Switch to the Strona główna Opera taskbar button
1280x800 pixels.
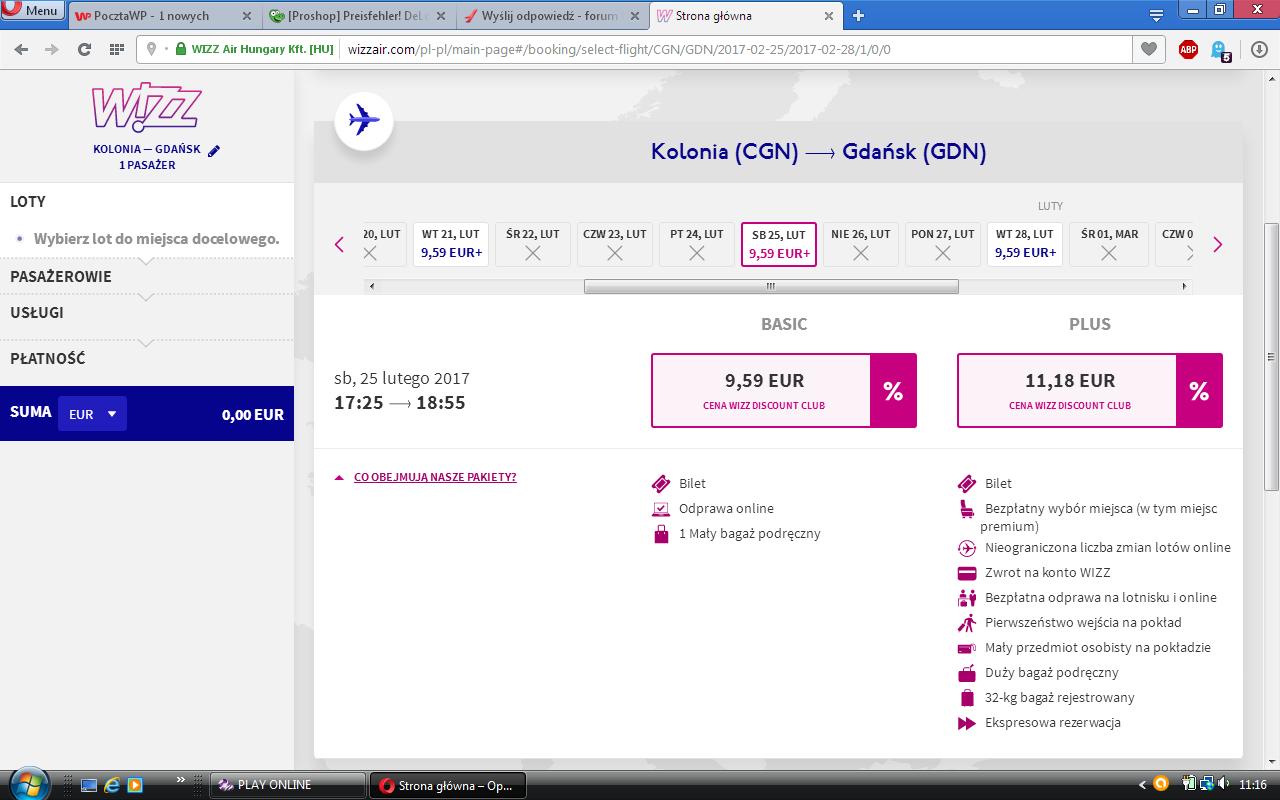tap(447, 785)
